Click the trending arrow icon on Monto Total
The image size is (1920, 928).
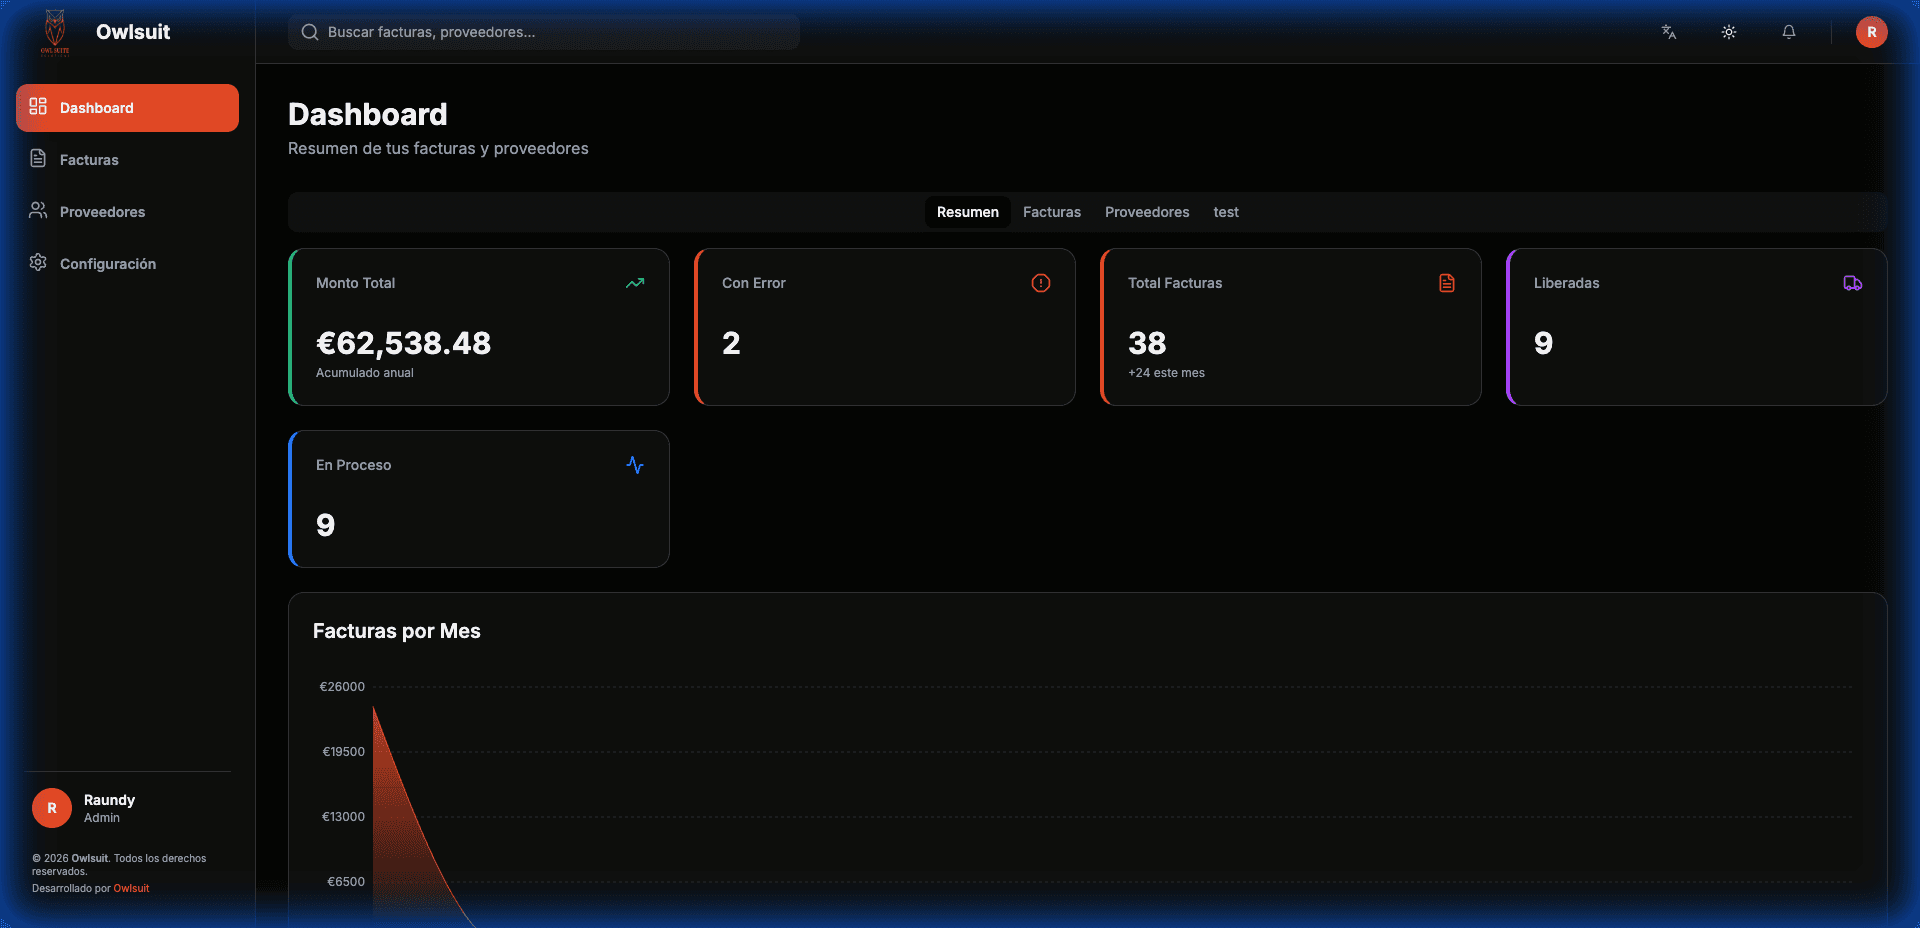pyautogui.click(x=635, y=283)
